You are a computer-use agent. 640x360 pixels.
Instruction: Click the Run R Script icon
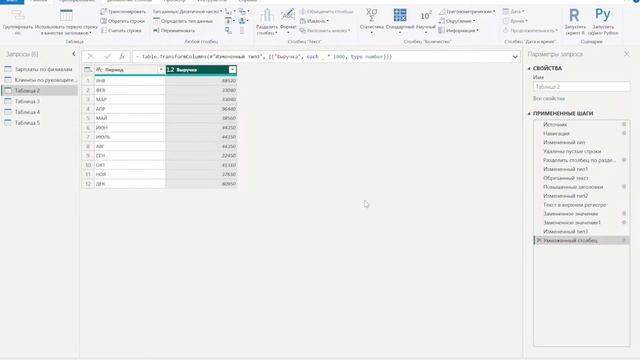pyautogui.click(x=574, y=16)
